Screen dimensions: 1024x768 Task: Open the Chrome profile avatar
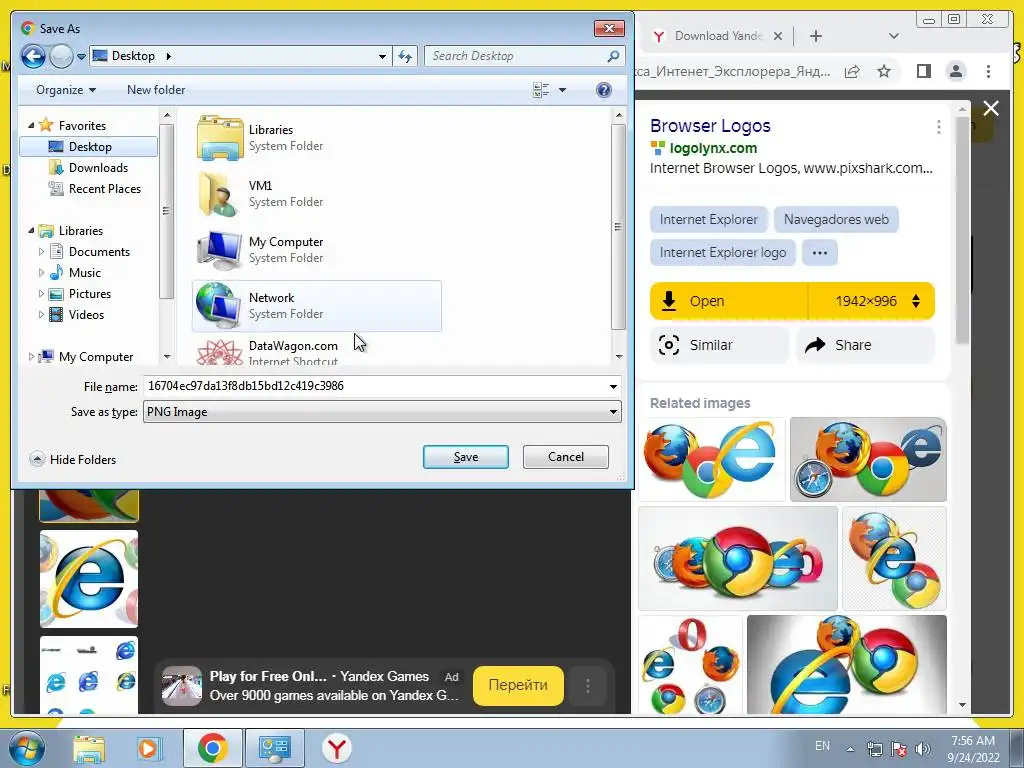tap(956, 71)
